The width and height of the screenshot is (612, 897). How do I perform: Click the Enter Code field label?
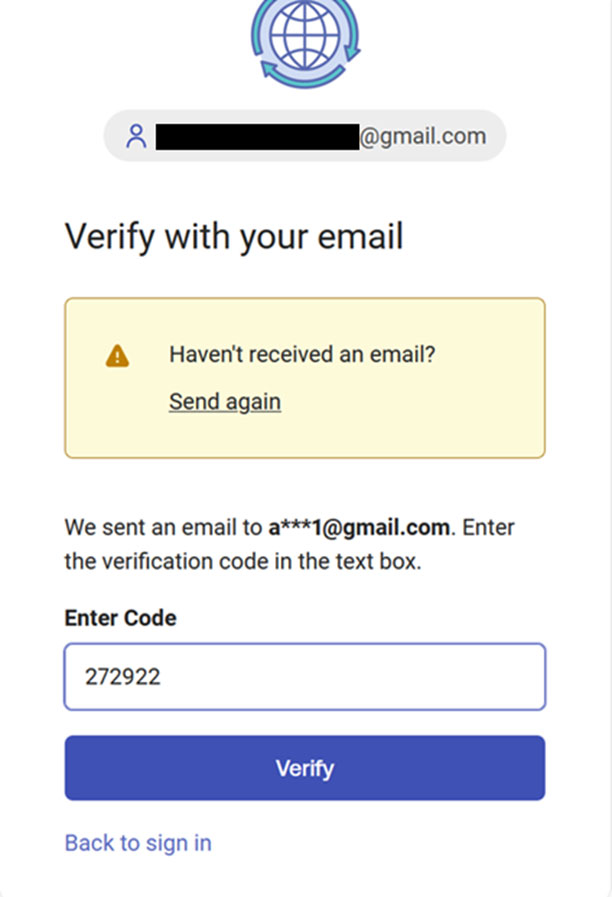click(x=120, y=618)
